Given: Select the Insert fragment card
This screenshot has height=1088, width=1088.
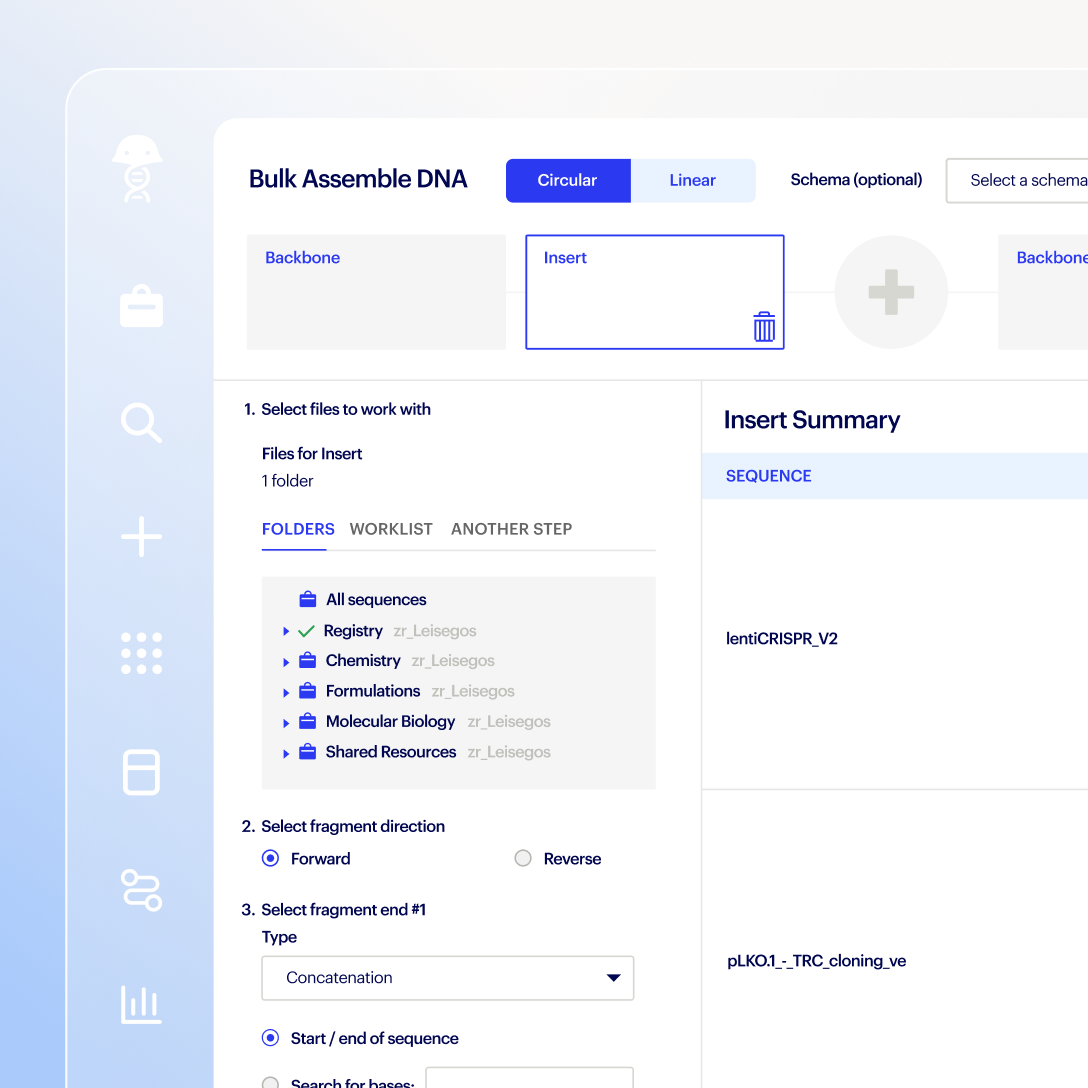Looking at the screenshot, I should pyautogui.click(x=655, y=292).
